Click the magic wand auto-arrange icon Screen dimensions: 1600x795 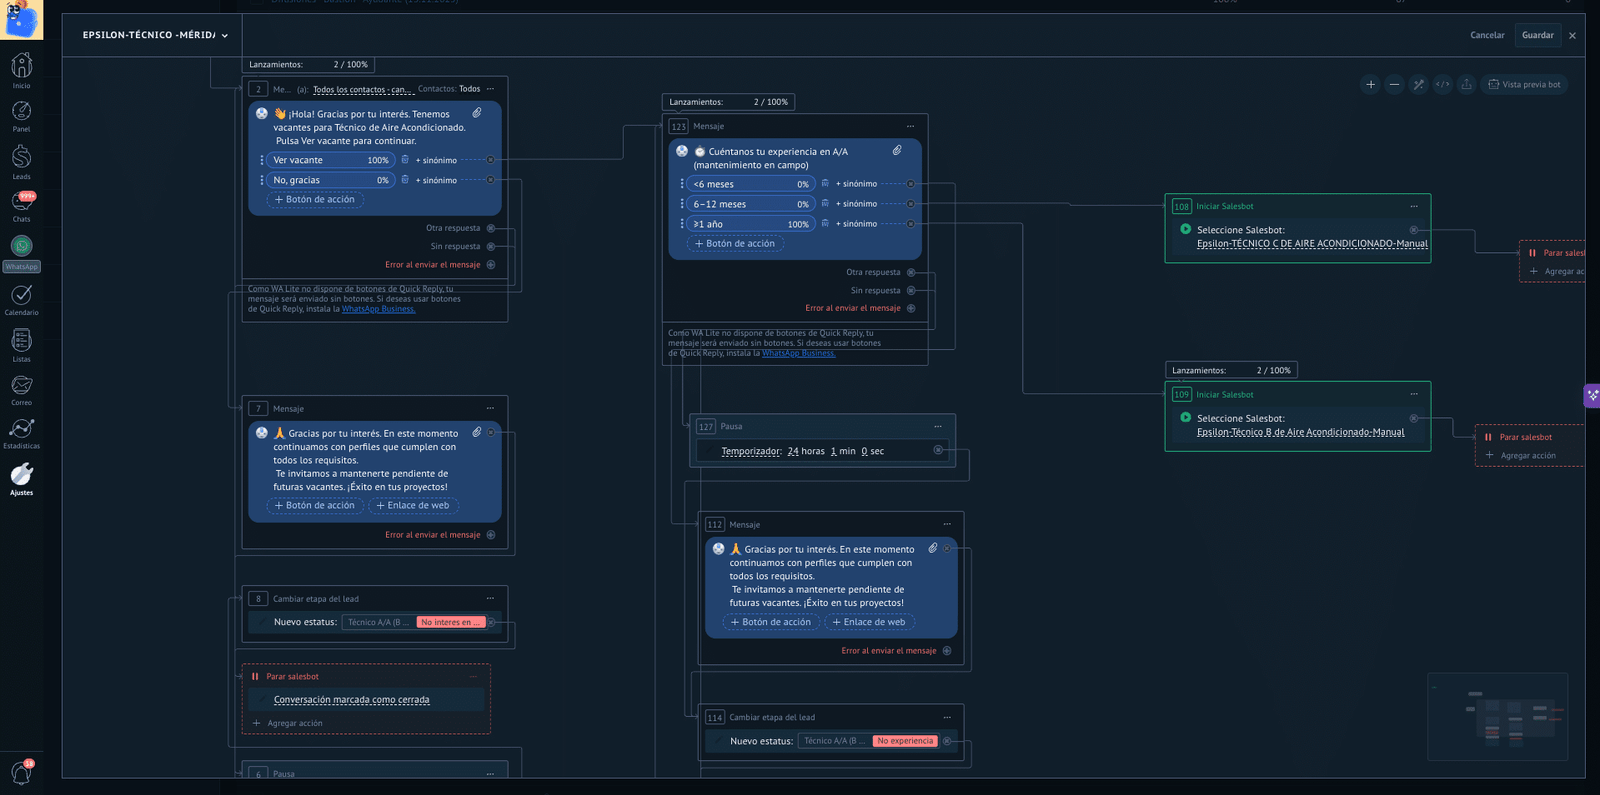[x=1418, y=85]
